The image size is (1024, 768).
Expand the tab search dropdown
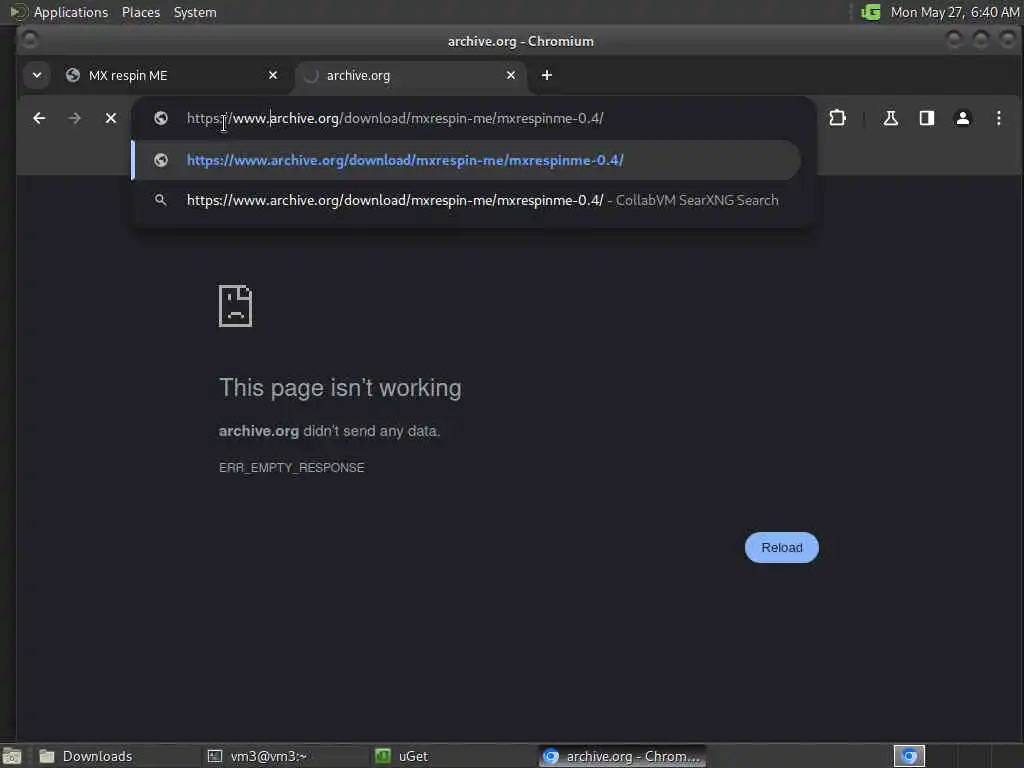(37, 75)
